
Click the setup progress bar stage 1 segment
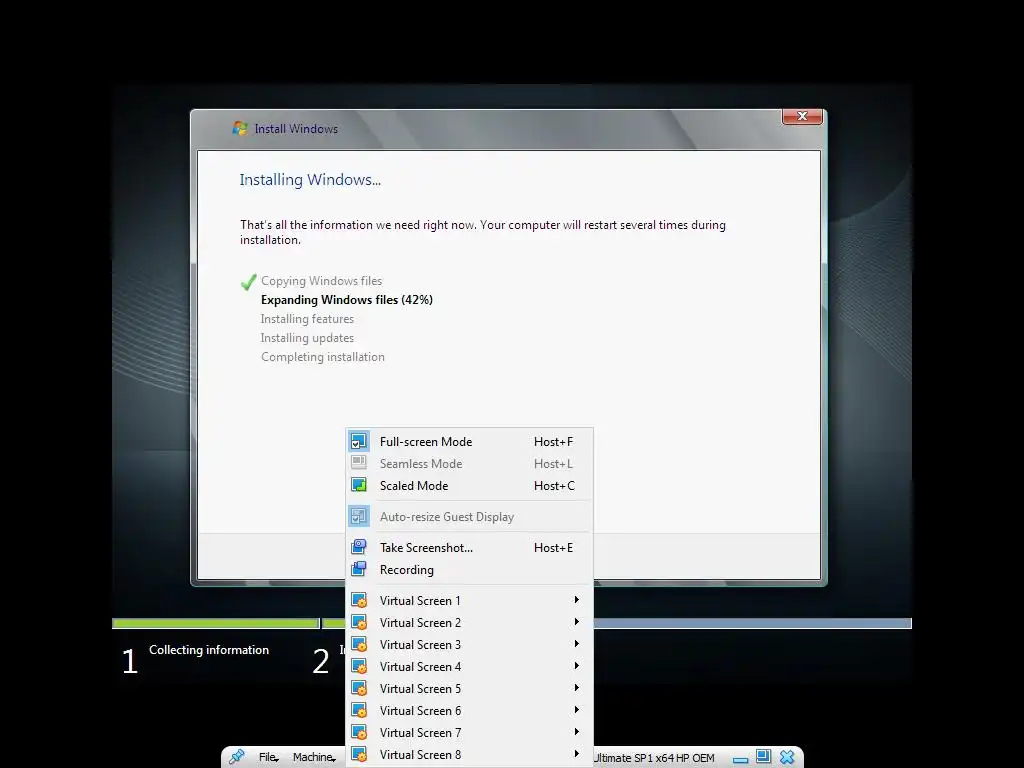(216, 624)
